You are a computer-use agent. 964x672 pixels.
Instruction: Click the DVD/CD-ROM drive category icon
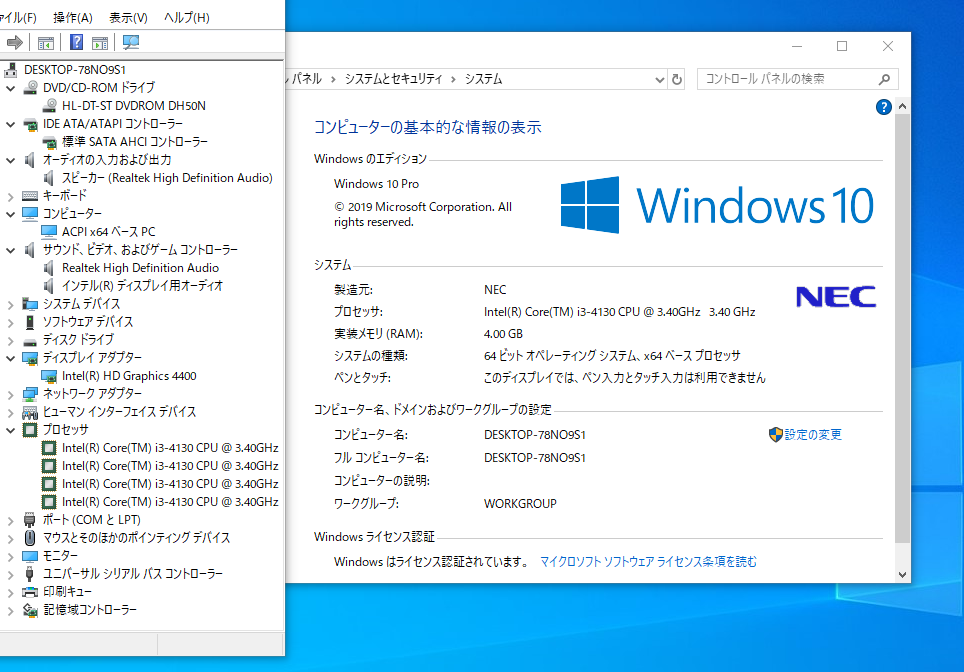pos(30,87)
